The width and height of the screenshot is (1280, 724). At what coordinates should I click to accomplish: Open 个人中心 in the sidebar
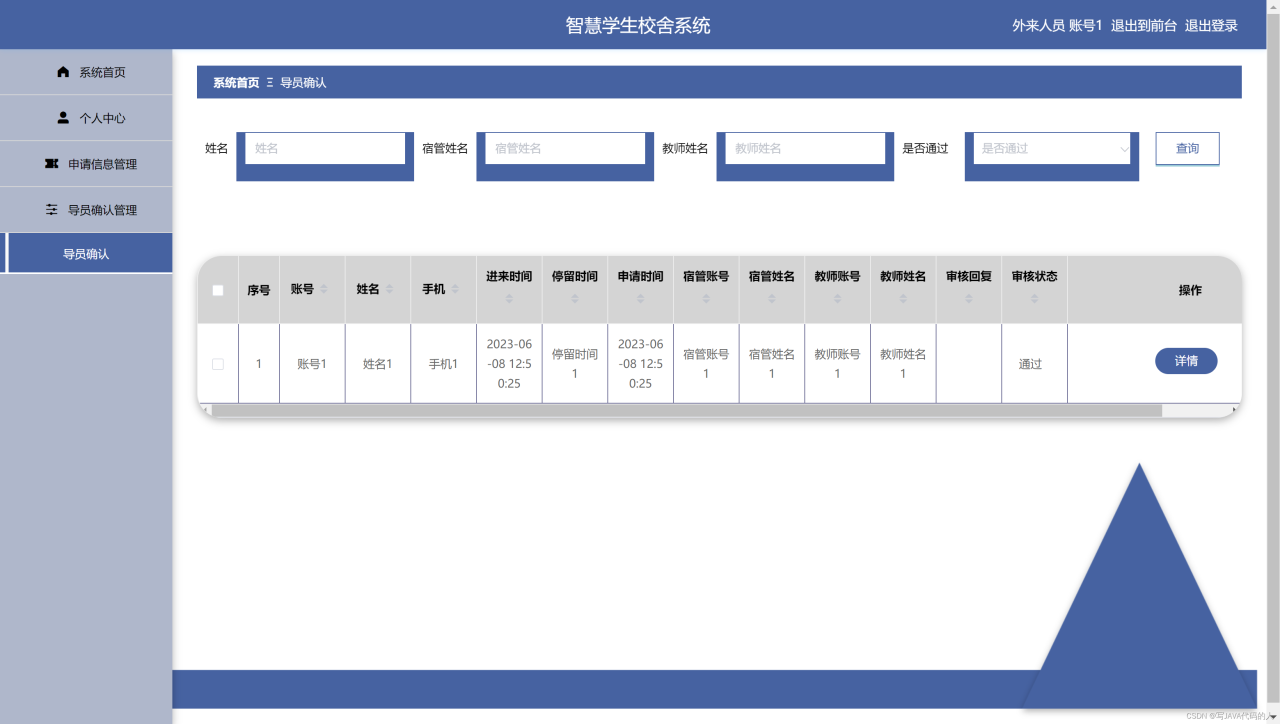pos(86,118)
